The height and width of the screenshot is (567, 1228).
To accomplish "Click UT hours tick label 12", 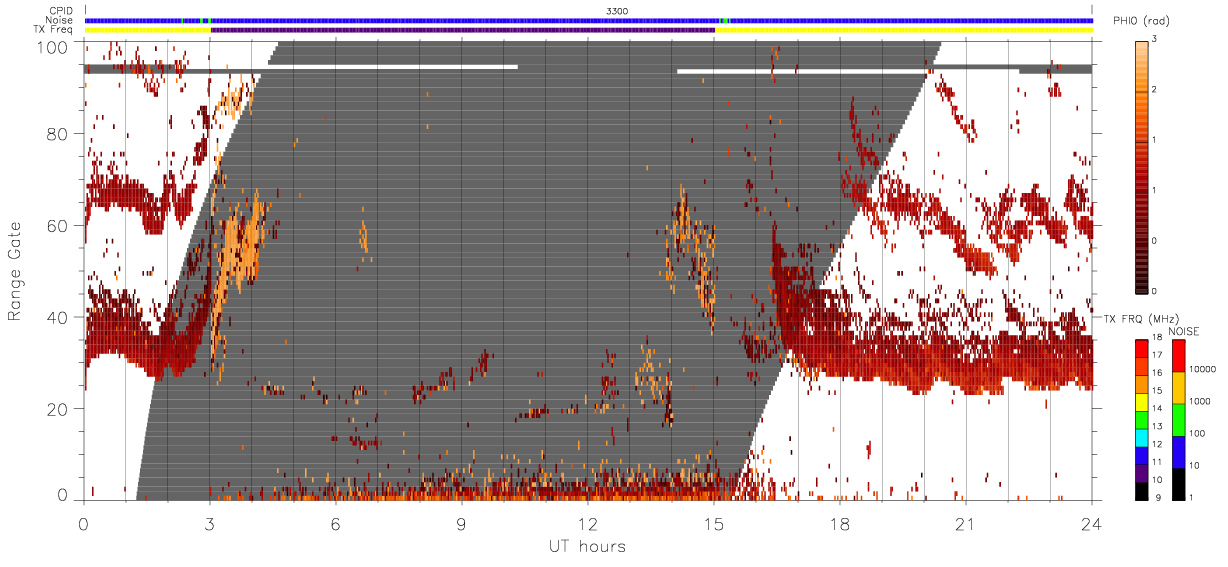I will (588, 525).
